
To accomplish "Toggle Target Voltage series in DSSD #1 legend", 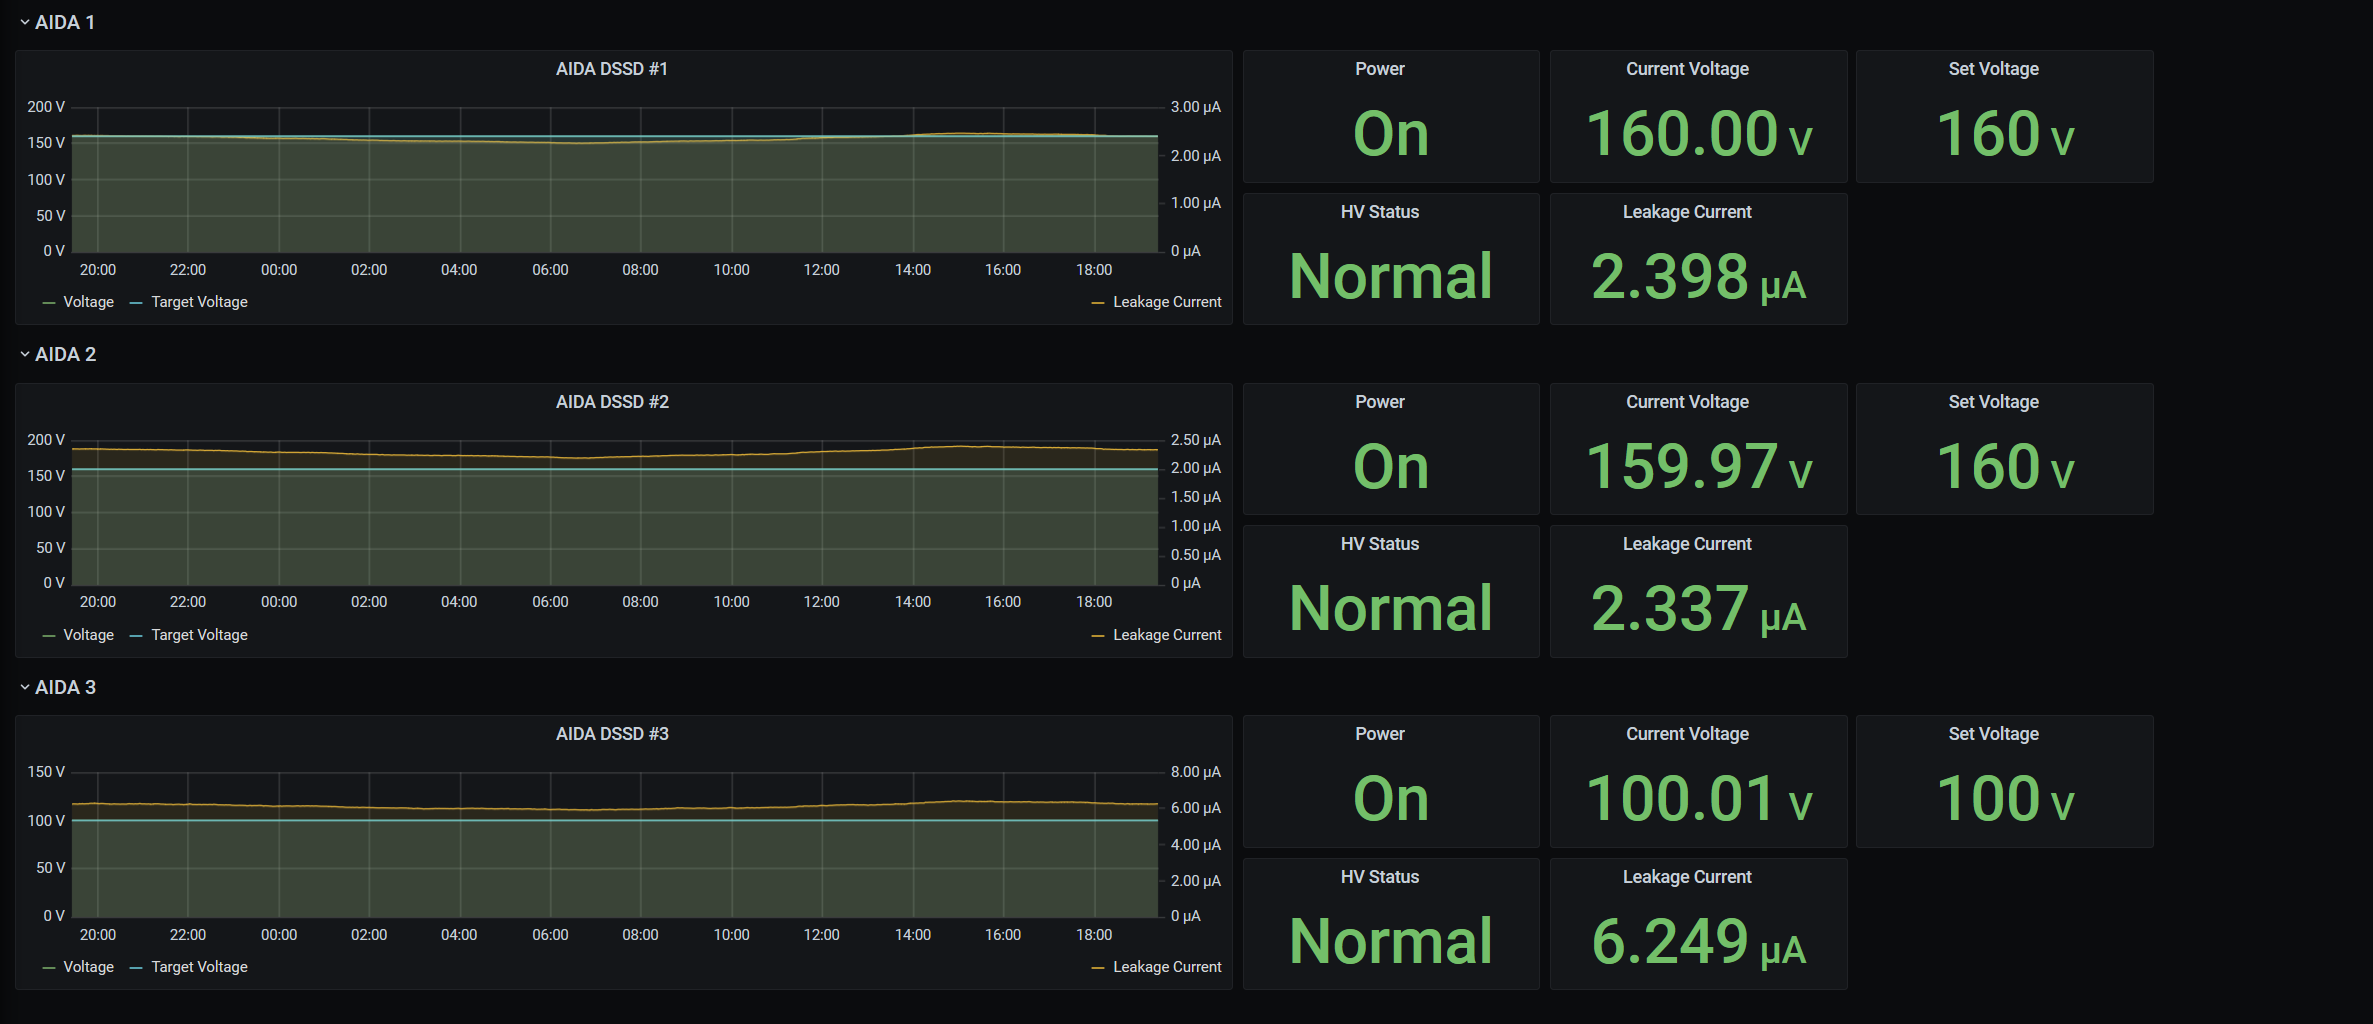I will pyautogui.click(x=199, y=302).
